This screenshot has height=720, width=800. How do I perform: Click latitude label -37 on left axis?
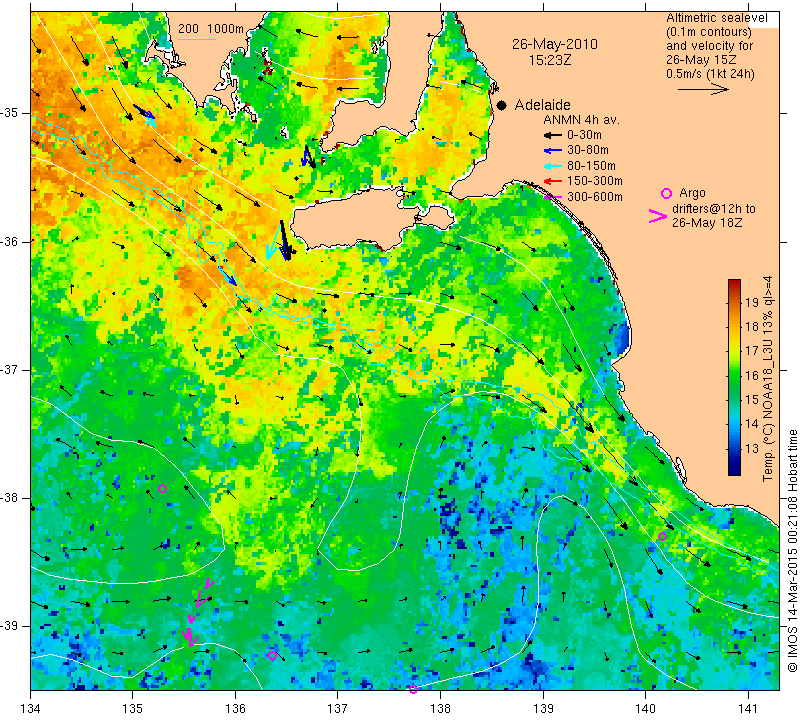pos(11,369)
